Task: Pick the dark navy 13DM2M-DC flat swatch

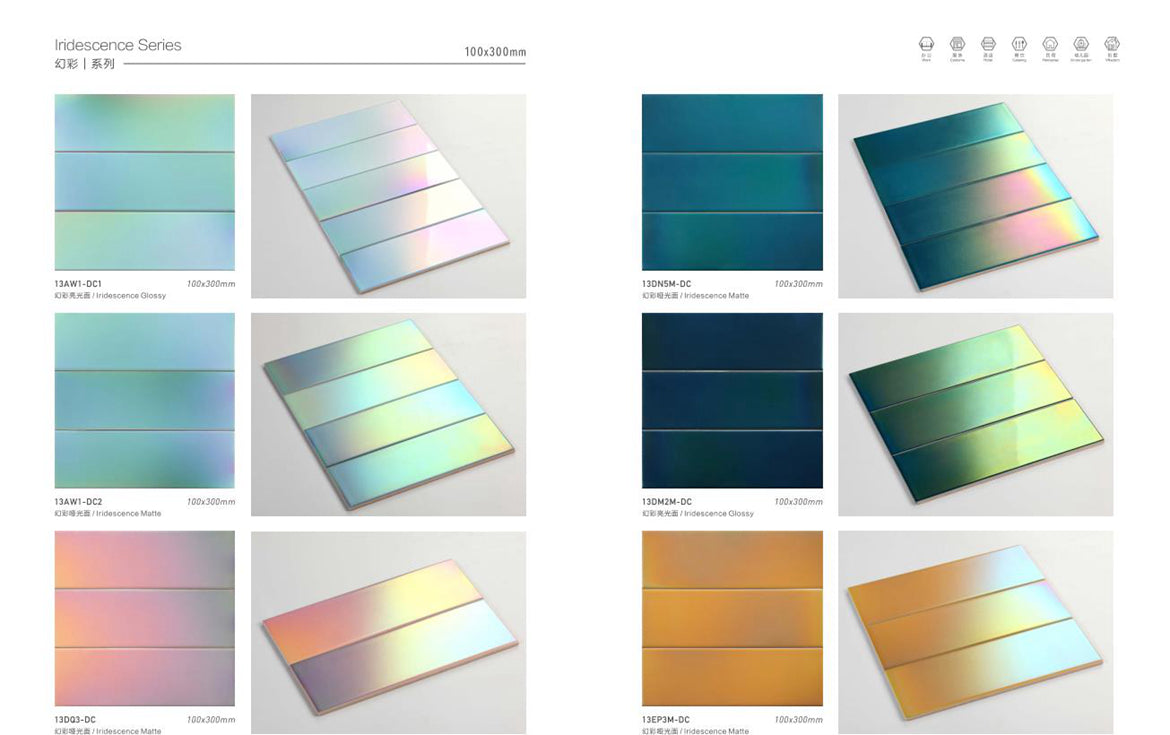Action: coord(732,400)
